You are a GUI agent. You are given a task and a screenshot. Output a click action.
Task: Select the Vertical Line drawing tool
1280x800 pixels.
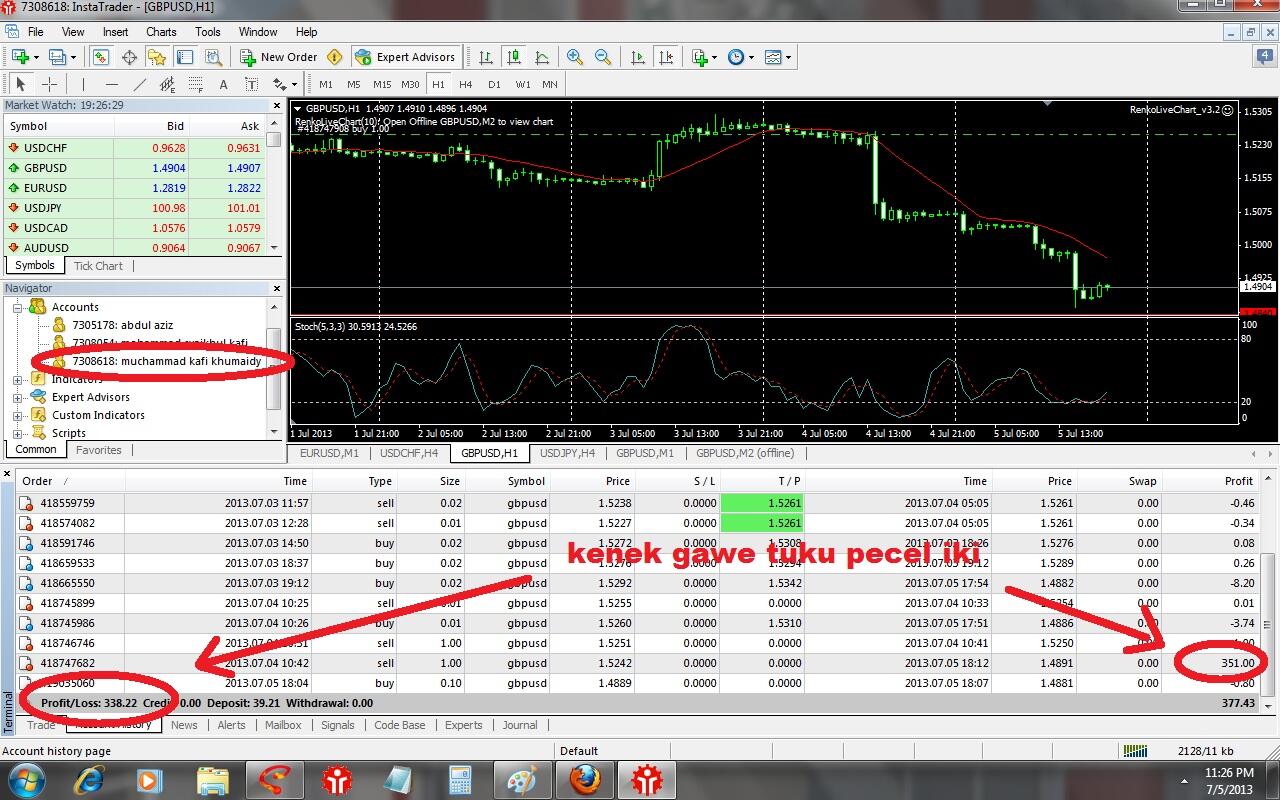83,84
